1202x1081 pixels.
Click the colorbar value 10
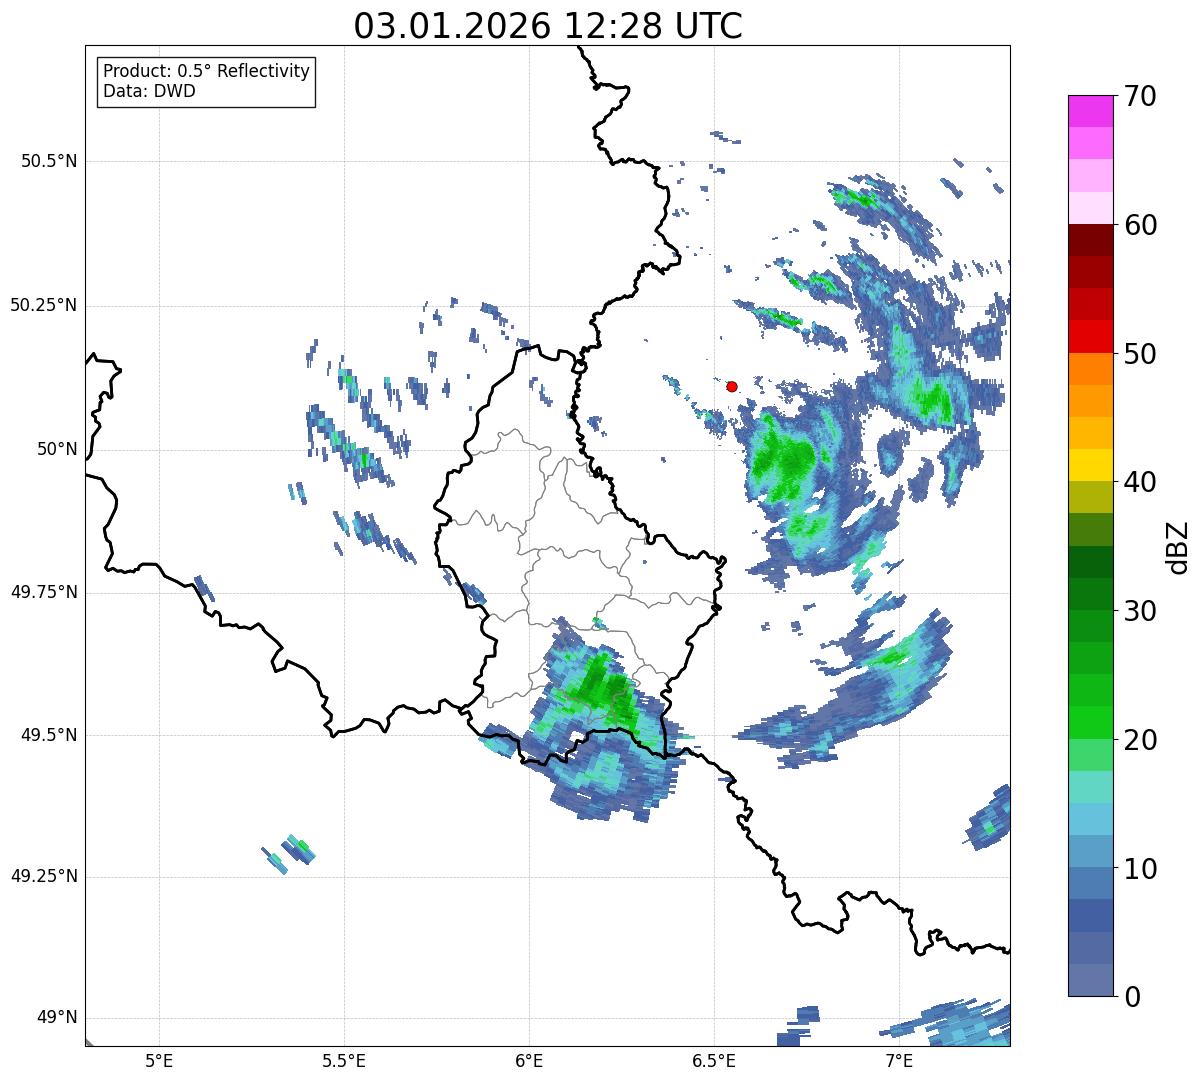pyautogui.click(x=1140, y=868)
